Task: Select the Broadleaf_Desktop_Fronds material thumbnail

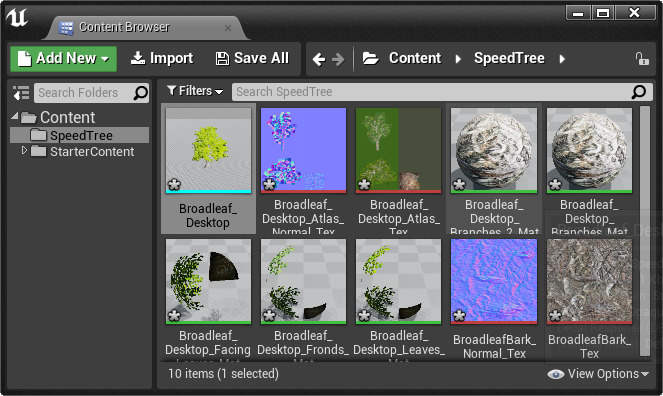Action: tap(304, 281)
